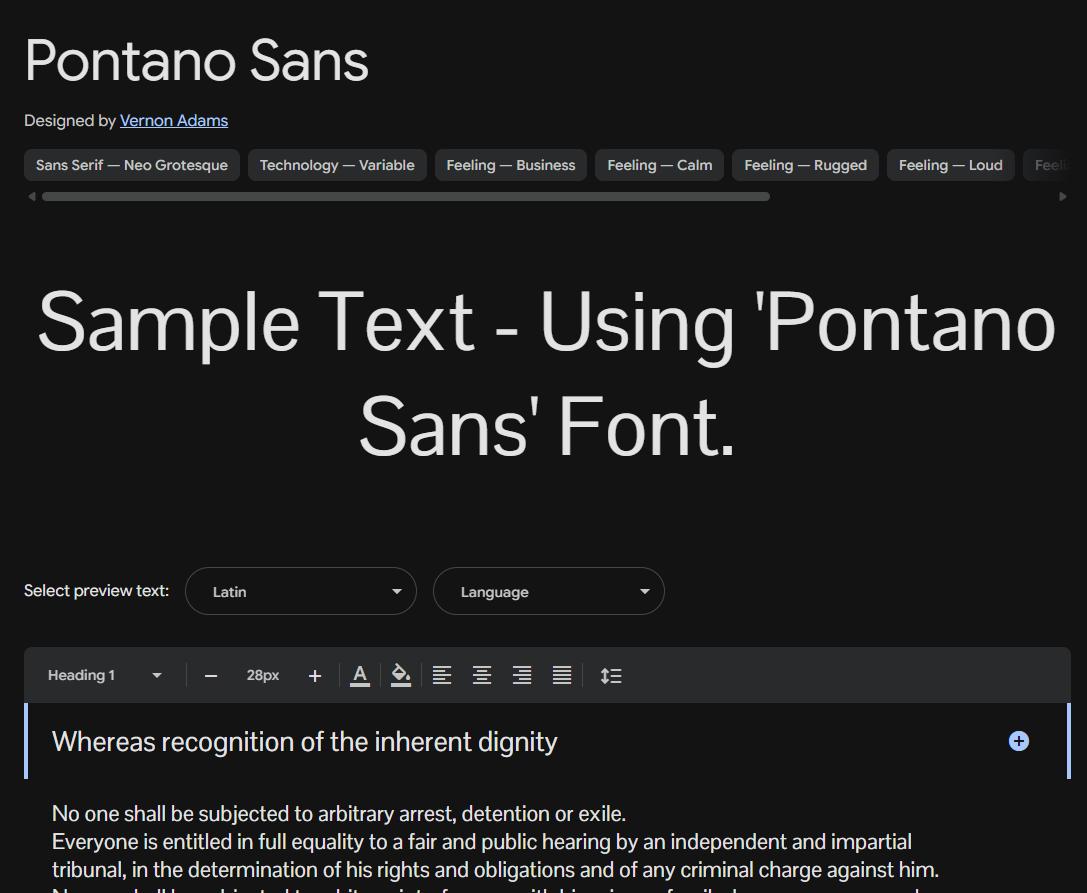Open the Heading 1 style dropdown
This screenshot has height=893, width=1087.
click(105, 675)
